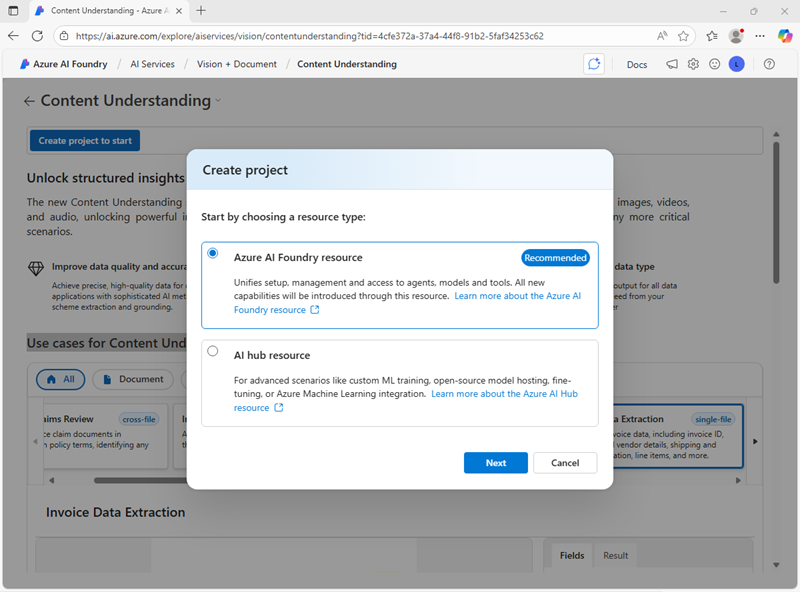This screenshot has height=592, width=800.
Task: Click the user account avatar icon
Action: [737, 64]
